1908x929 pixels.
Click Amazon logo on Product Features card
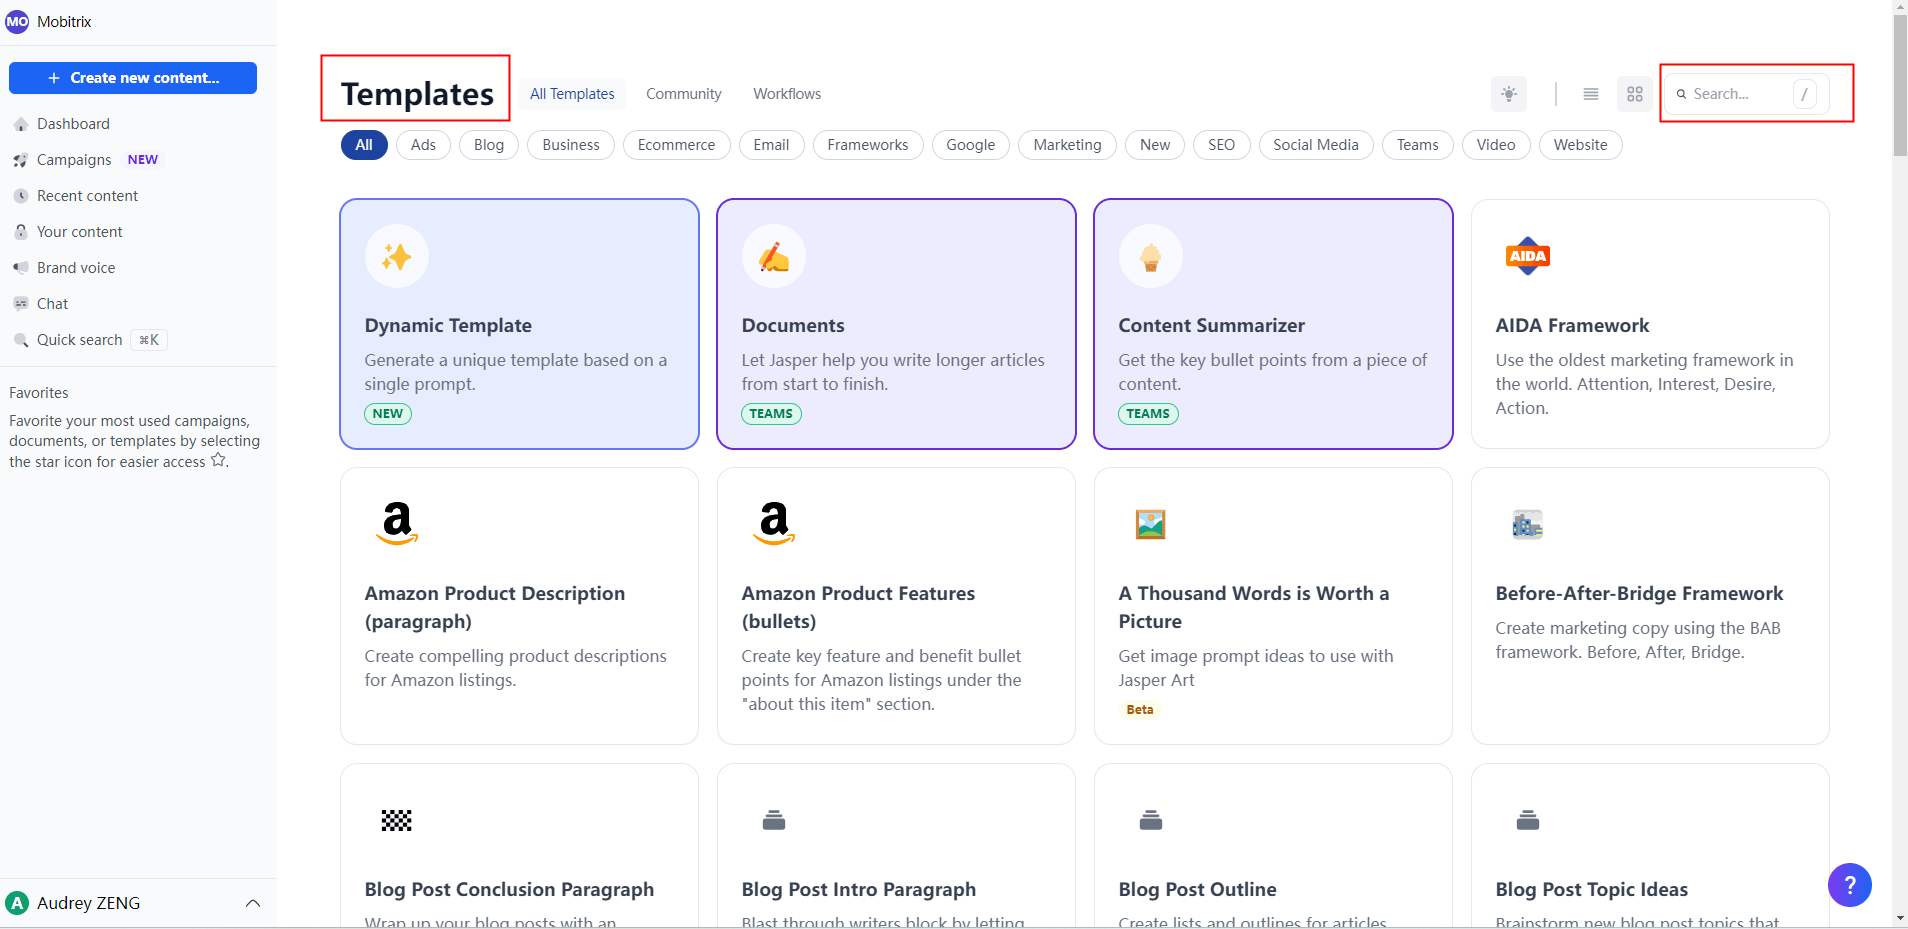point(774,523)
